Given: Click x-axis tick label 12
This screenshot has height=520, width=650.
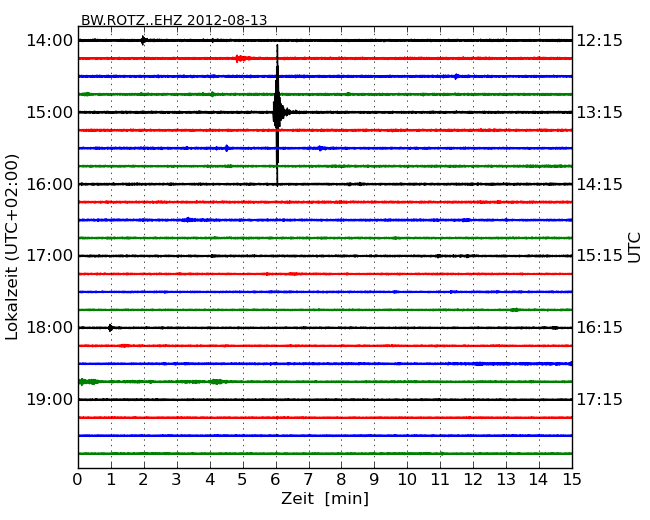Looking at the screenshot, I should tap(473, 480).
